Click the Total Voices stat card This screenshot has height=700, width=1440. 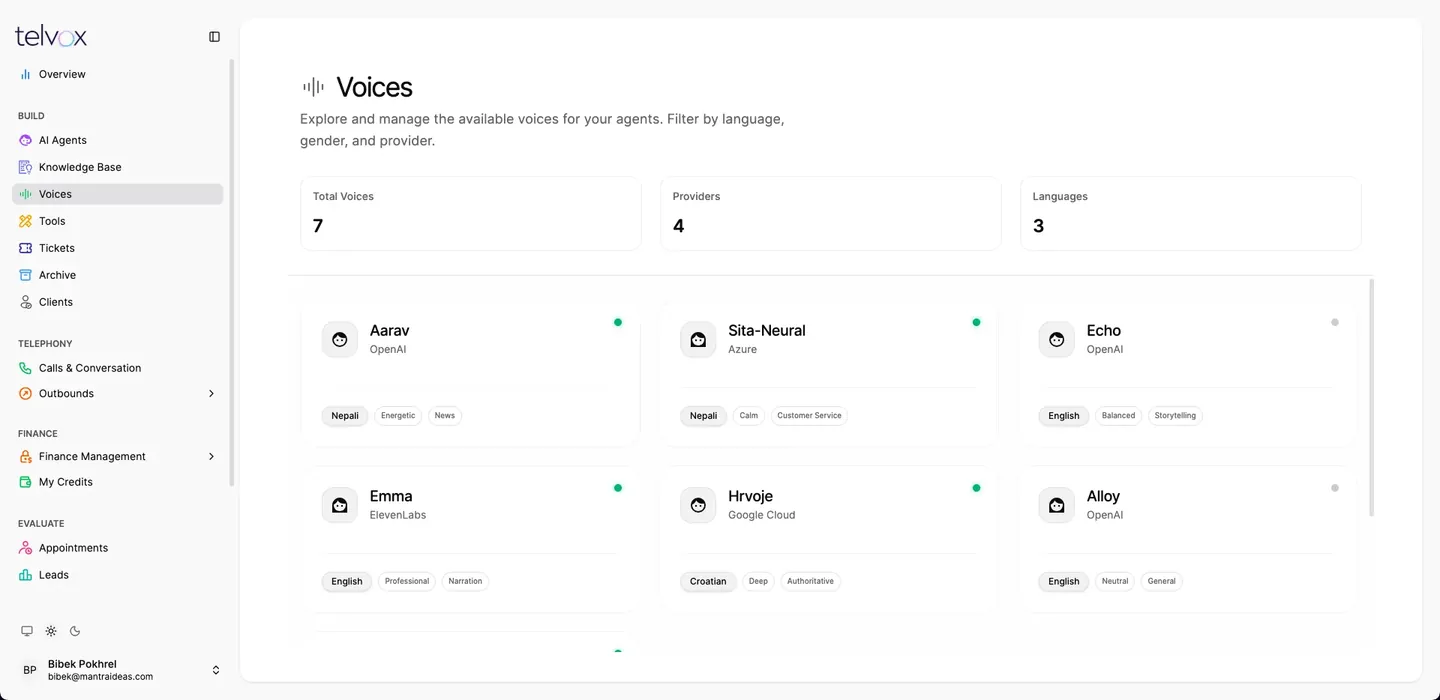(471, 213)
